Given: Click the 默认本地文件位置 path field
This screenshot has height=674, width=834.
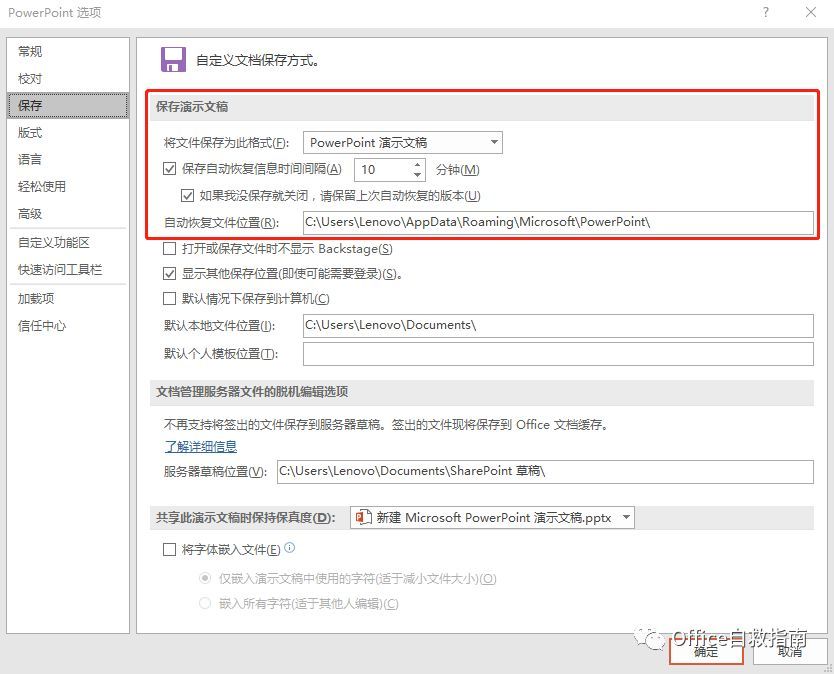Looking at the screenshot, I should pyautogui.click(x=558, y=326).
